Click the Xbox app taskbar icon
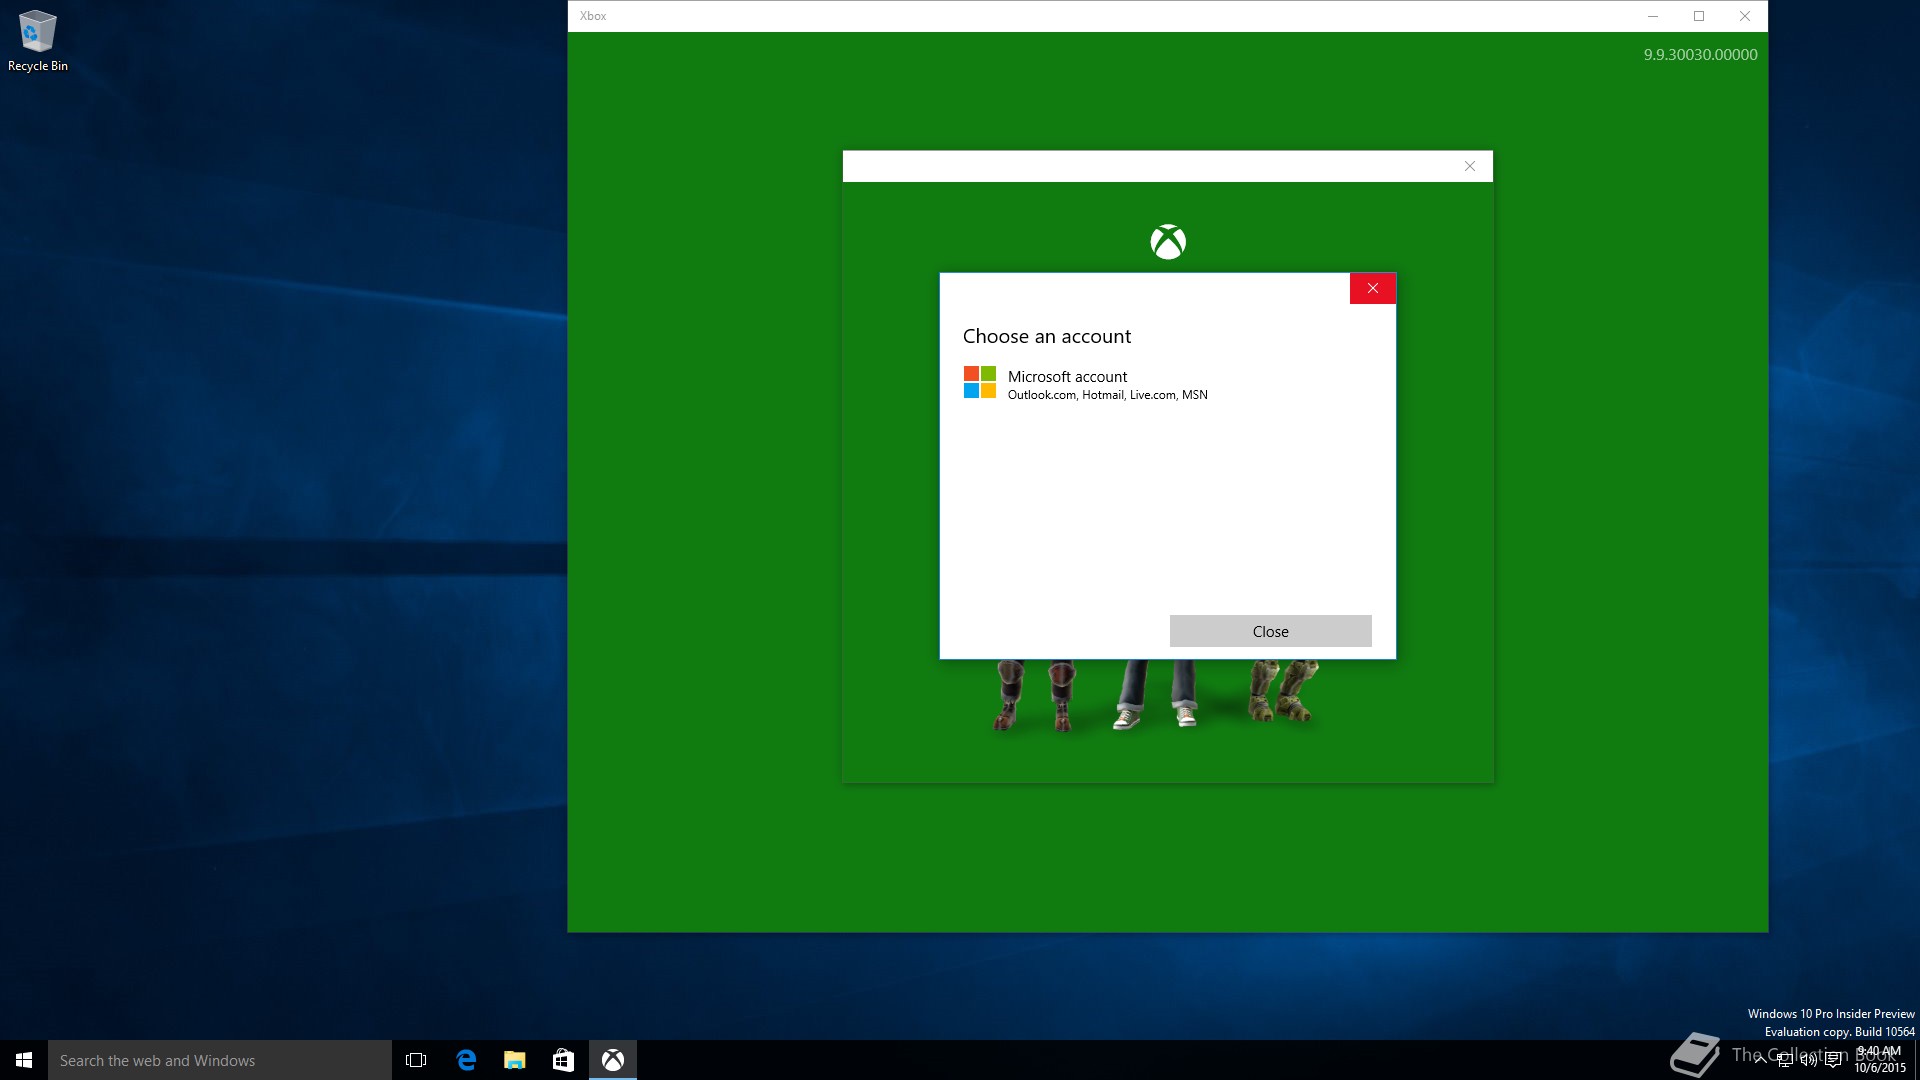 click(612, 1060)
